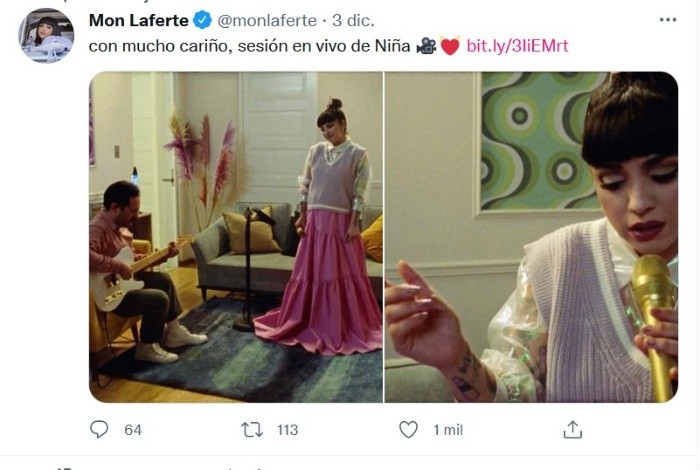Image resolution: width=700 pixels, height=470 pixels.
Task: Click the movie camera emoji in tweet
Action: (426, 46)
